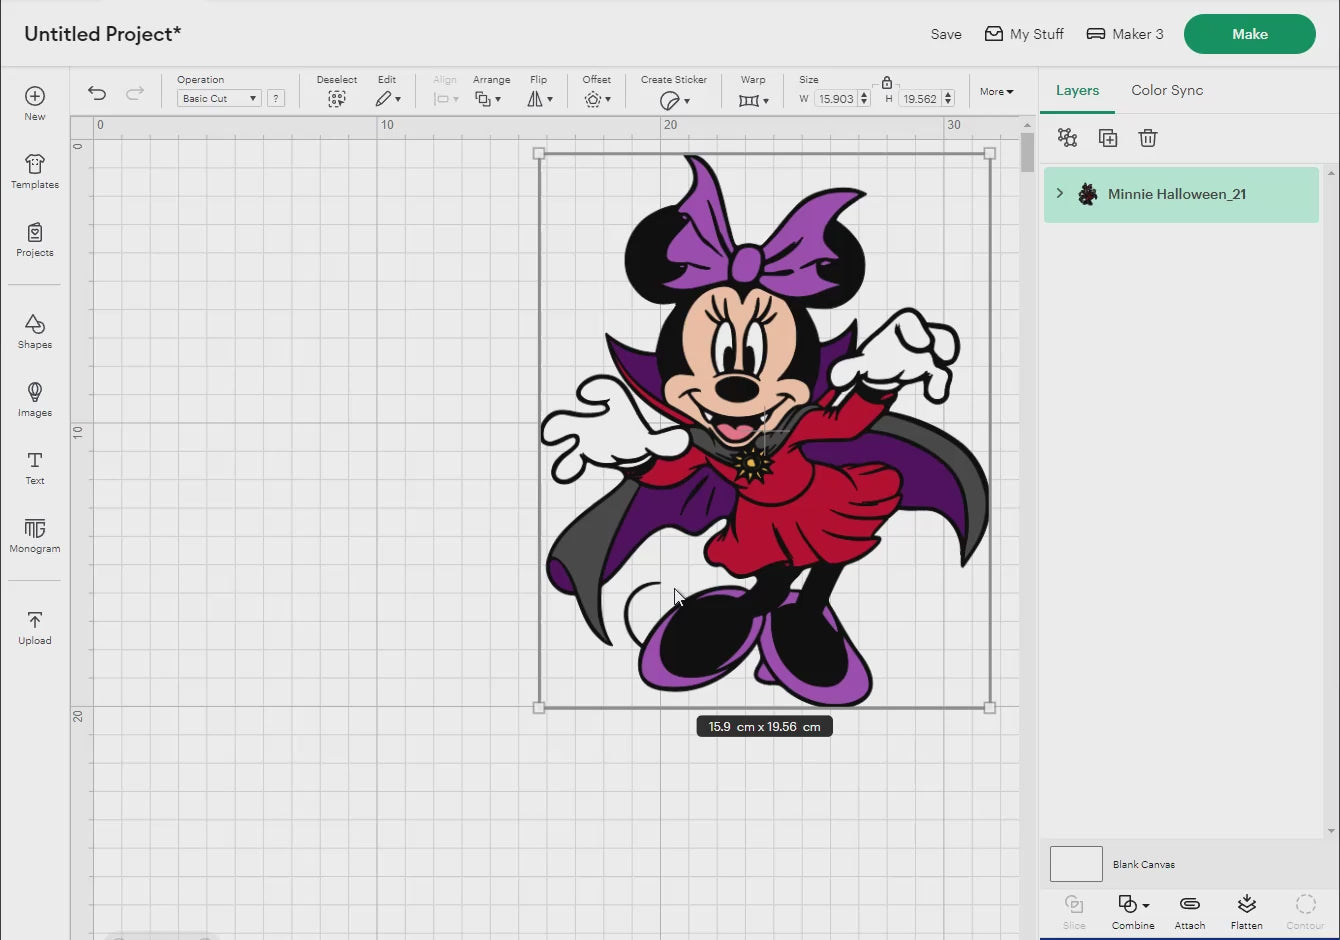Switch to the Color Sync tab
Screen dimensions: 1340x940
tap(1167, 90)
